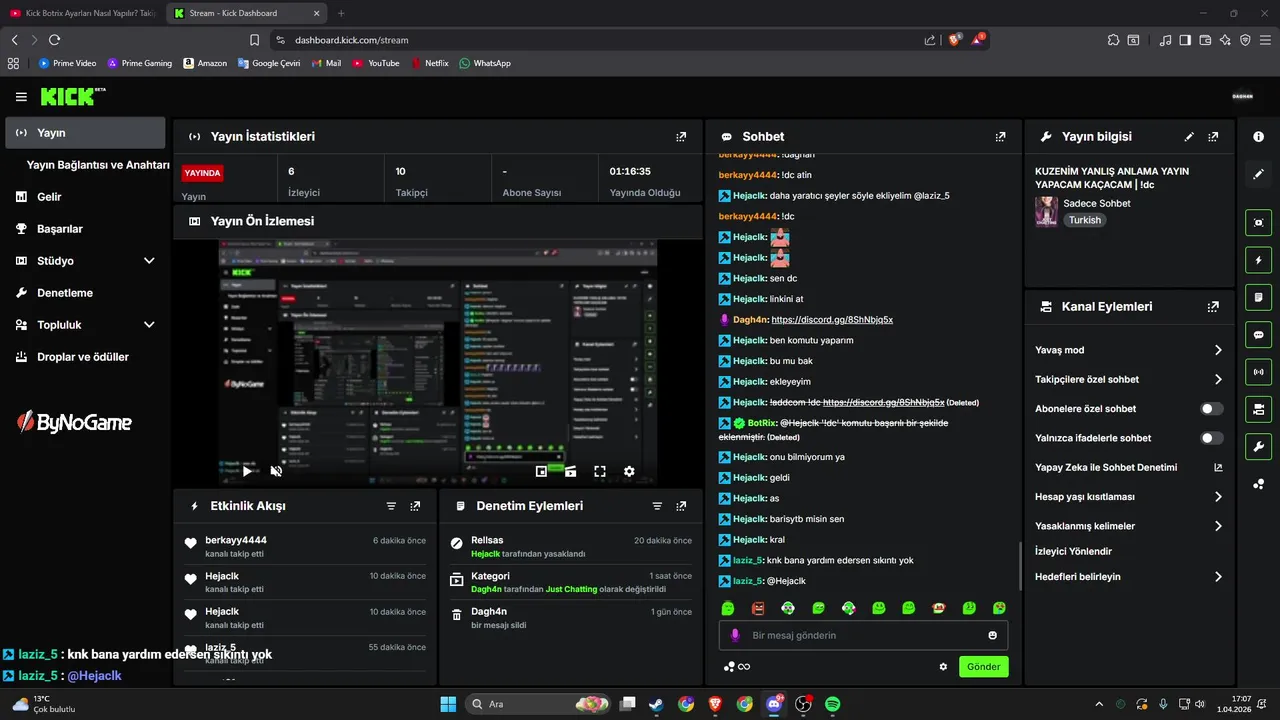Click the green Gönder send button
Image resolution: width=1280 pixels, height=720 pixels.
[x=983, y=667]
